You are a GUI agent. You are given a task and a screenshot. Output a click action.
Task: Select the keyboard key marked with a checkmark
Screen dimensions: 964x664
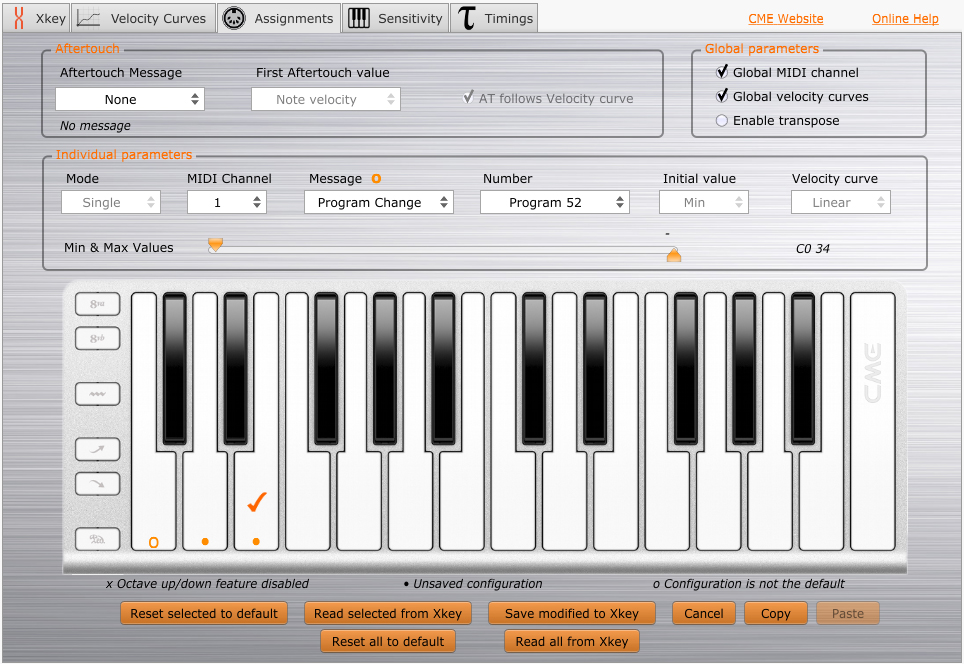[256, 500]
